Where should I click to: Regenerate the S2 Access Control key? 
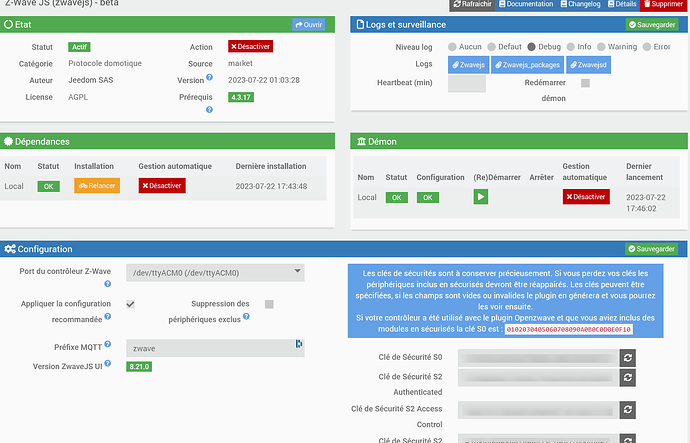[628, 410]
